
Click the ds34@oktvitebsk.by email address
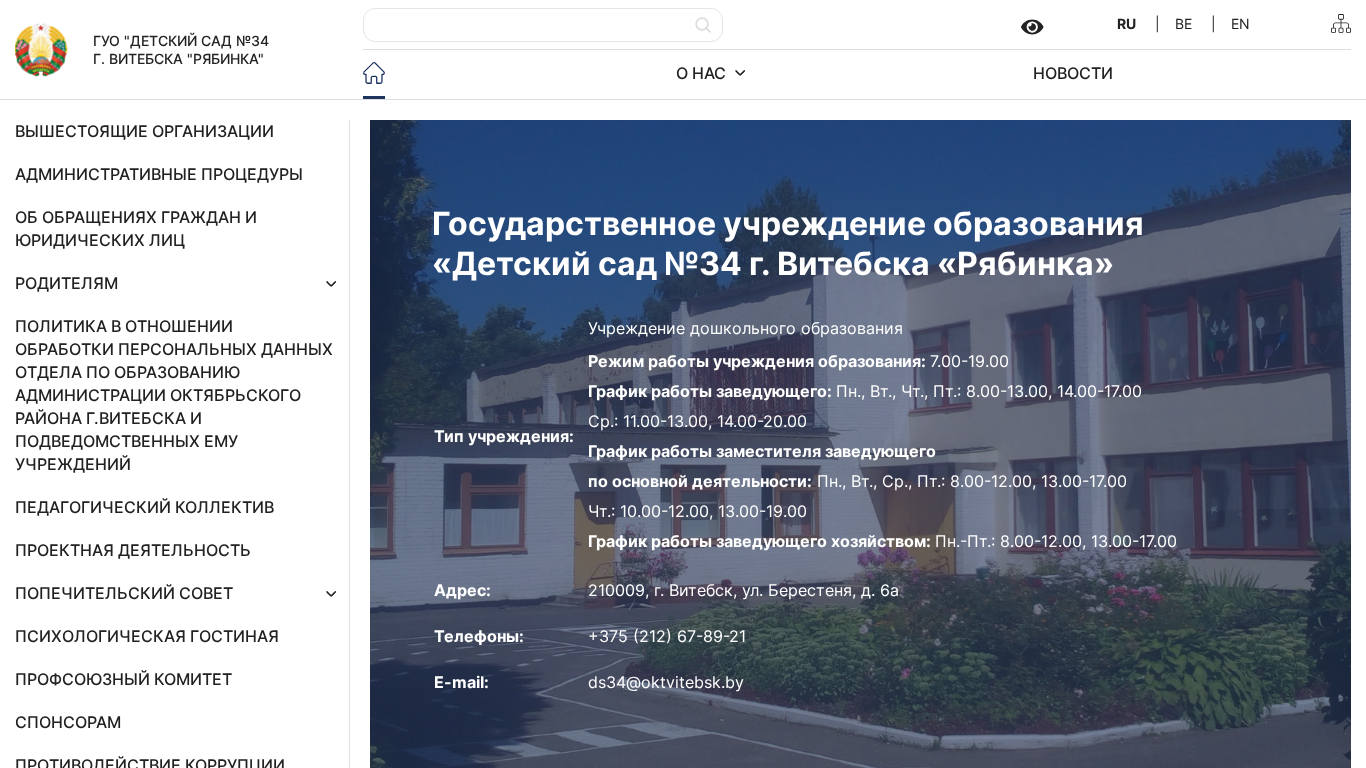665,683
